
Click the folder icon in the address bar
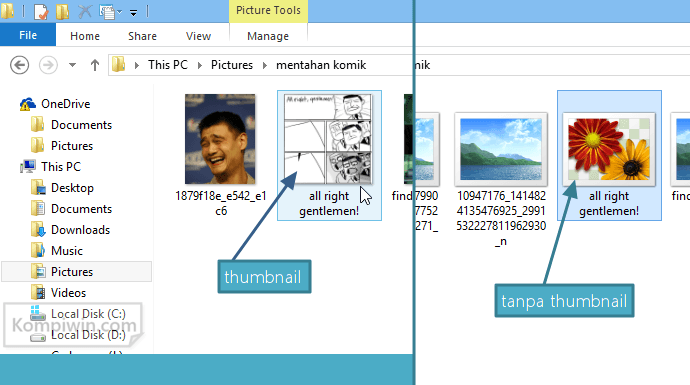(x=118, y=65)
